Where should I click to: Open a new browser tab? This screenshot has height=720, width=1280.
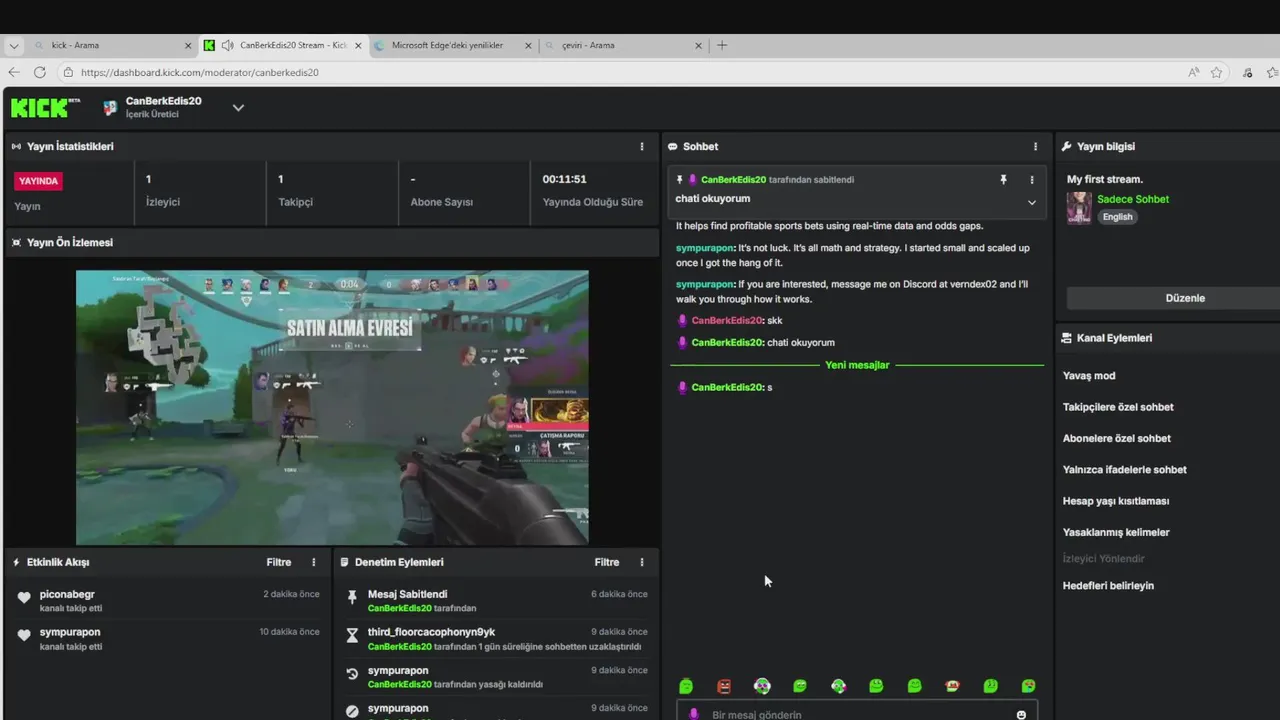[x=722, y=45]
